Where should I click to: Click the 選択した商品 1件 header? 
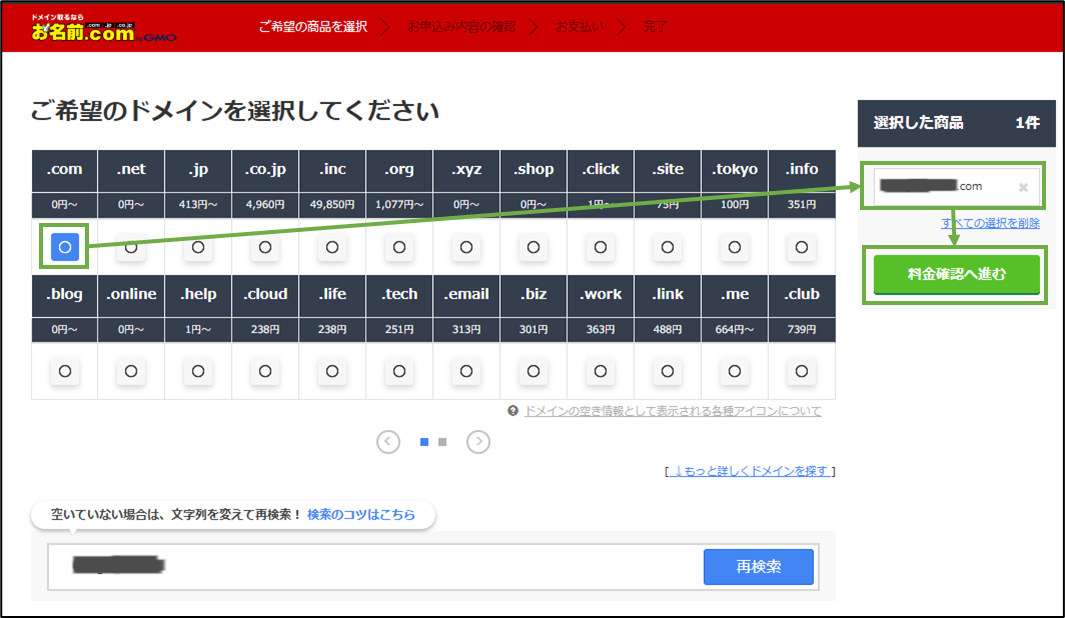(x=956, y=123)
